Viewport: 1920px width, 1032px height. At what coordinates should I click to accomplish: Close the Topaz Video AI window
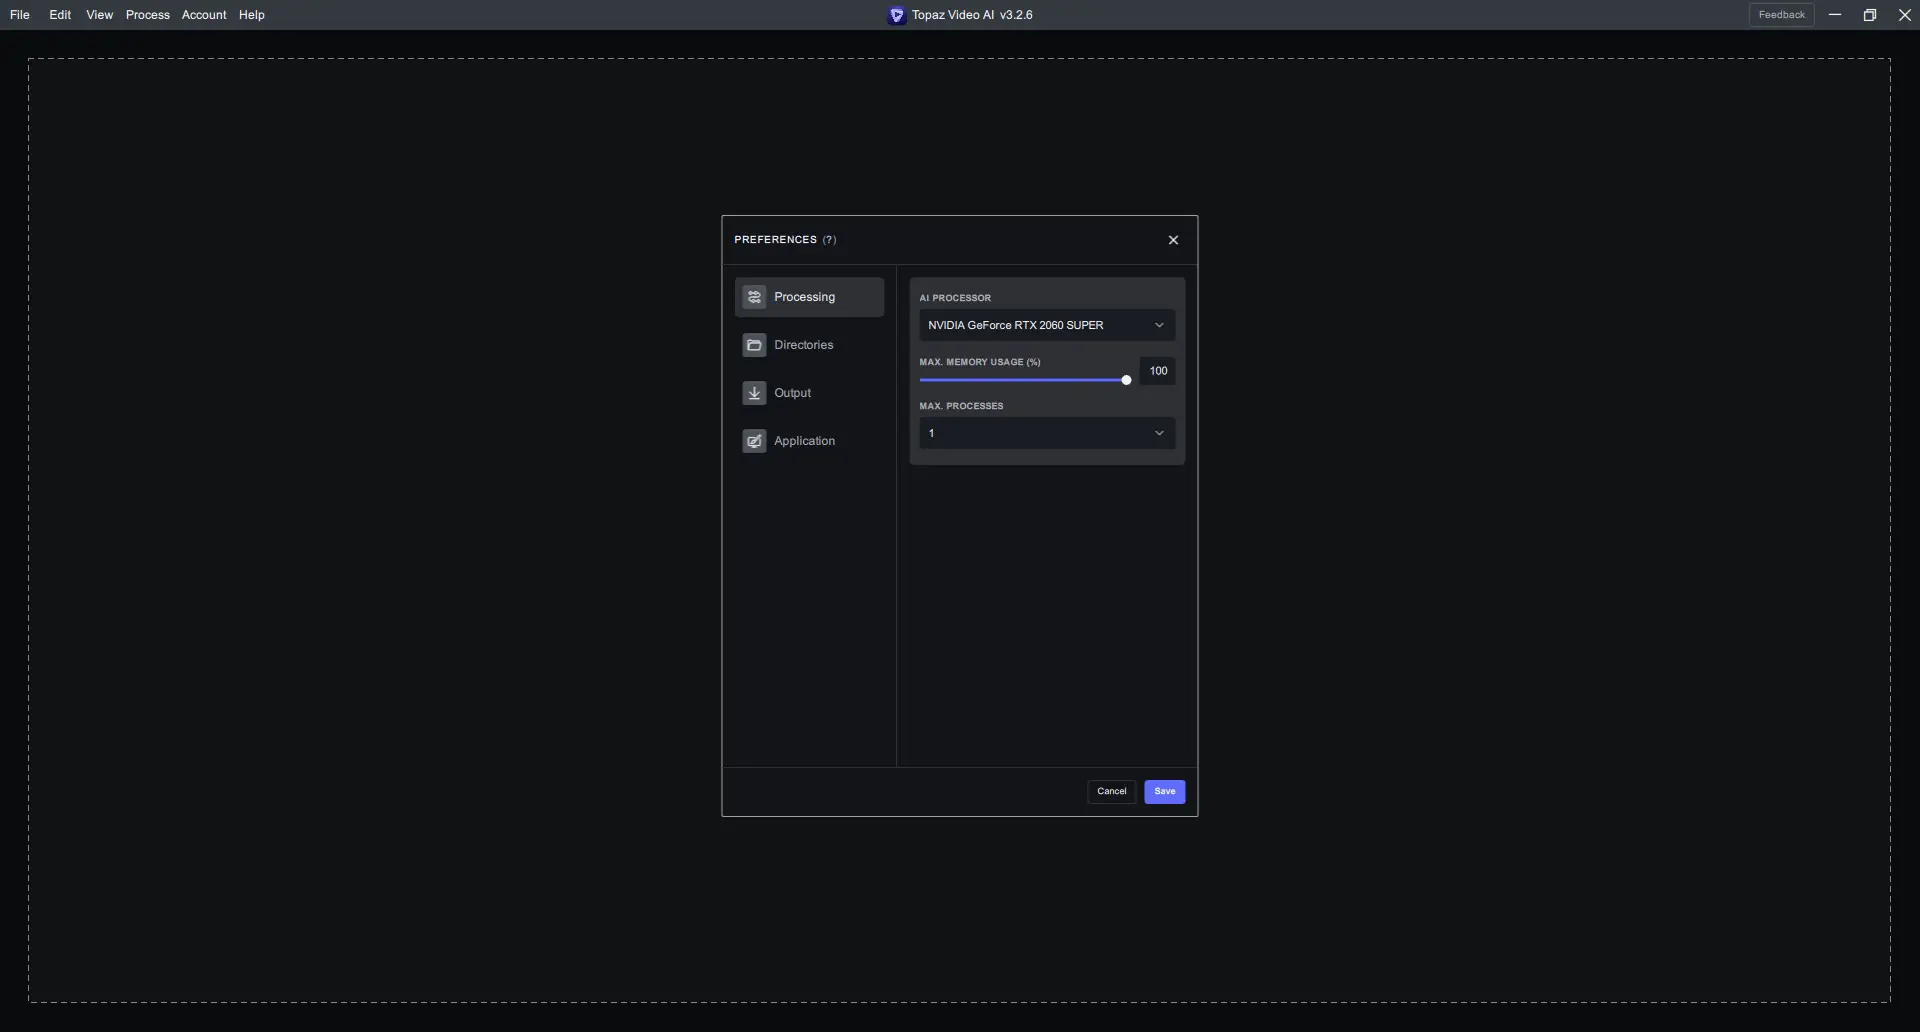[x=1905, y=15]
